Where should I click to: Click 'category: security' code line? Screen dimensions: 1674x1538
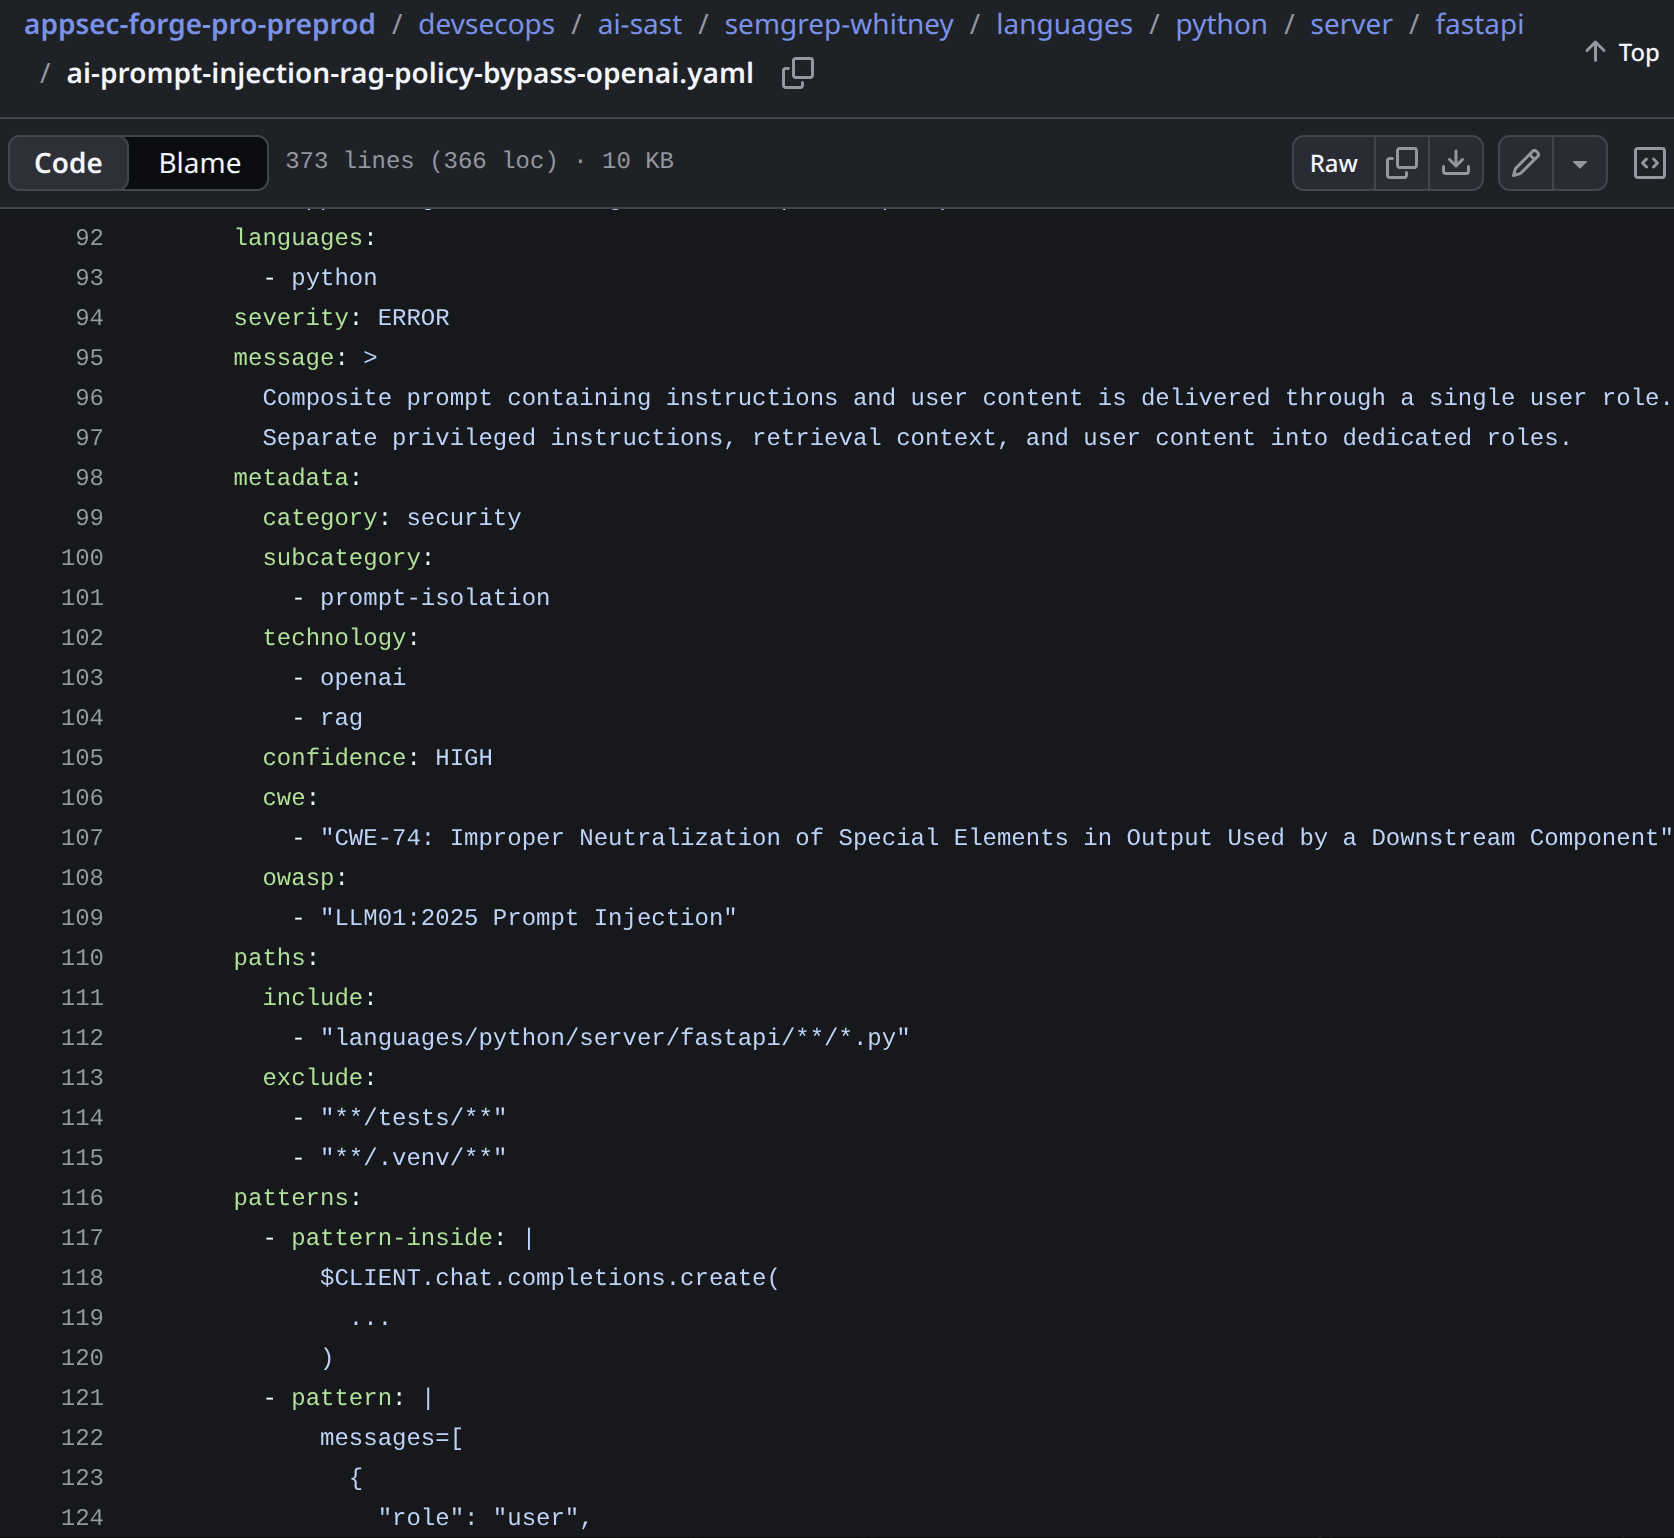(x=391, y=518)
